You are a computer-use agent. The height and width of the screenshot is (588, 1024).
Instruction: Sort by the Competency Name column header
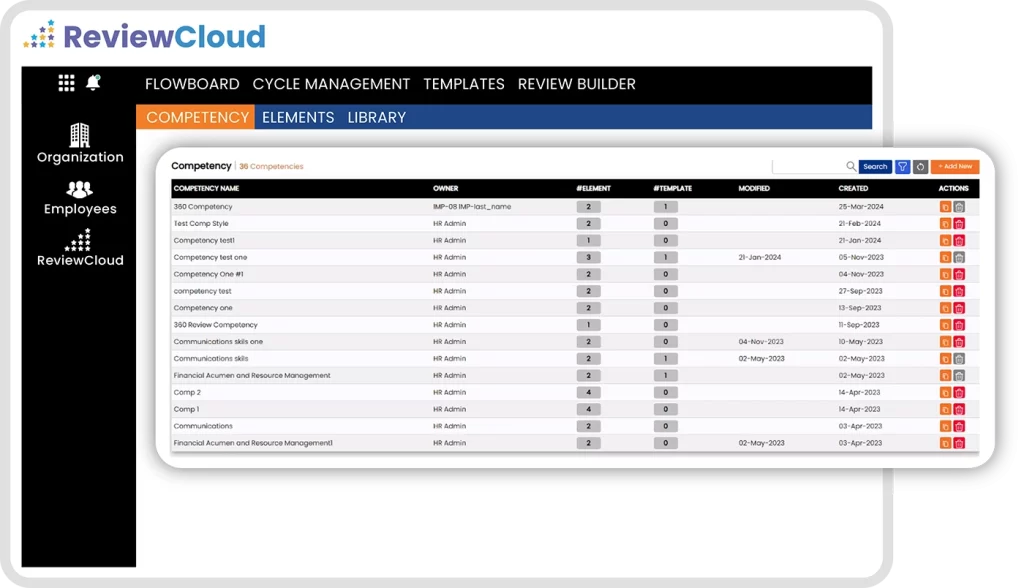(206, 188)
